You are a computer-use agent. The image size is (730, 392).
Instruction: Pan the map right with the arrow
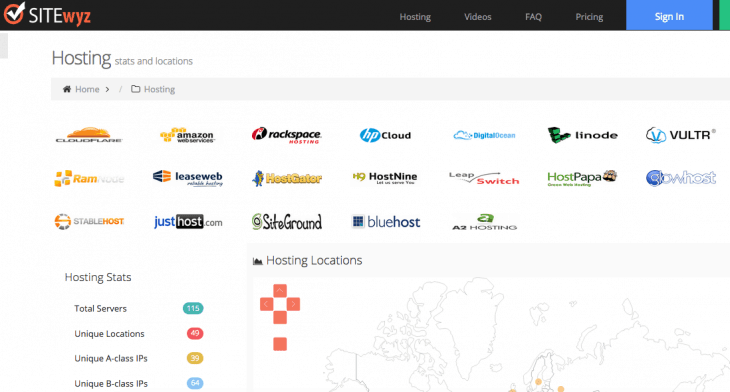(x=293, y=304)
